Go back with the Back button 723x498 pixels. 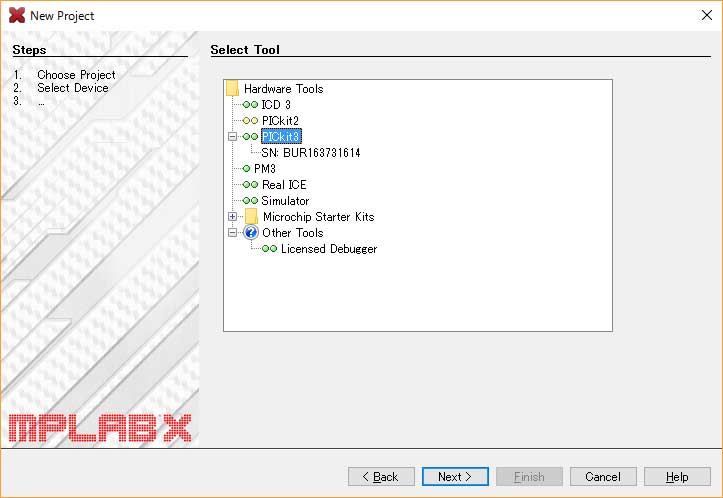click(x=381, y=476)
